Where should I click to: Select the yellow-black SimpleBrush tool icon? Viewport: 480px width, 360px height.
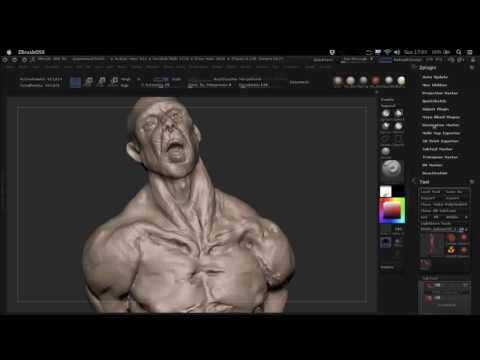[x=451, y=250]
